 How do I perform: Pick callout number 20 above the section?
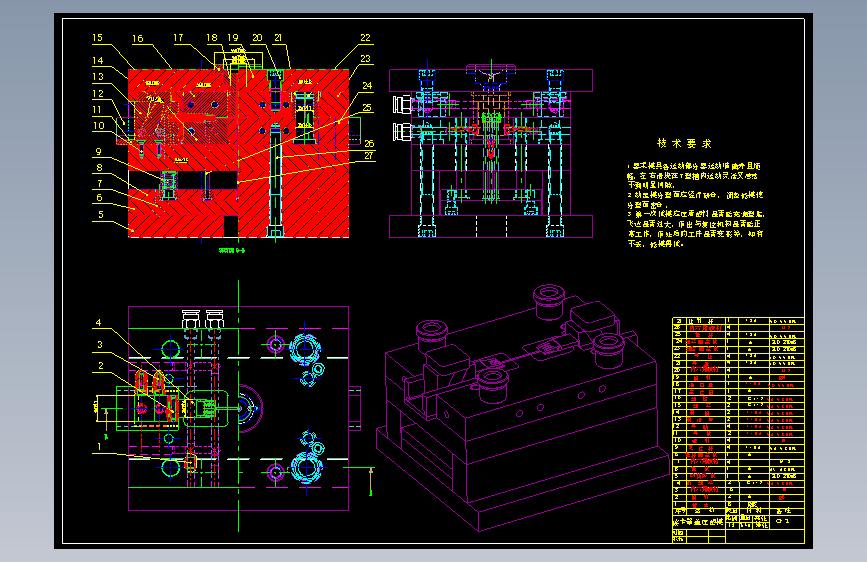pos(257,38)
